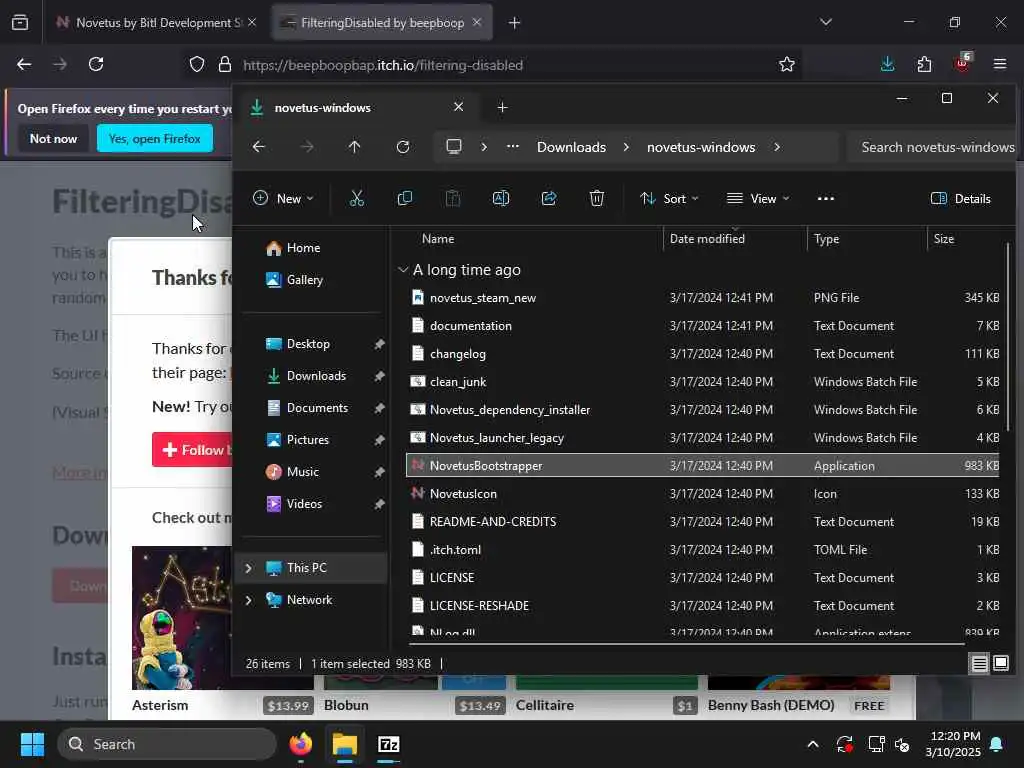Select the README-AND-CREDITS text document
Viewport: 1024px width, 768px height.
[x=703, y=522]
